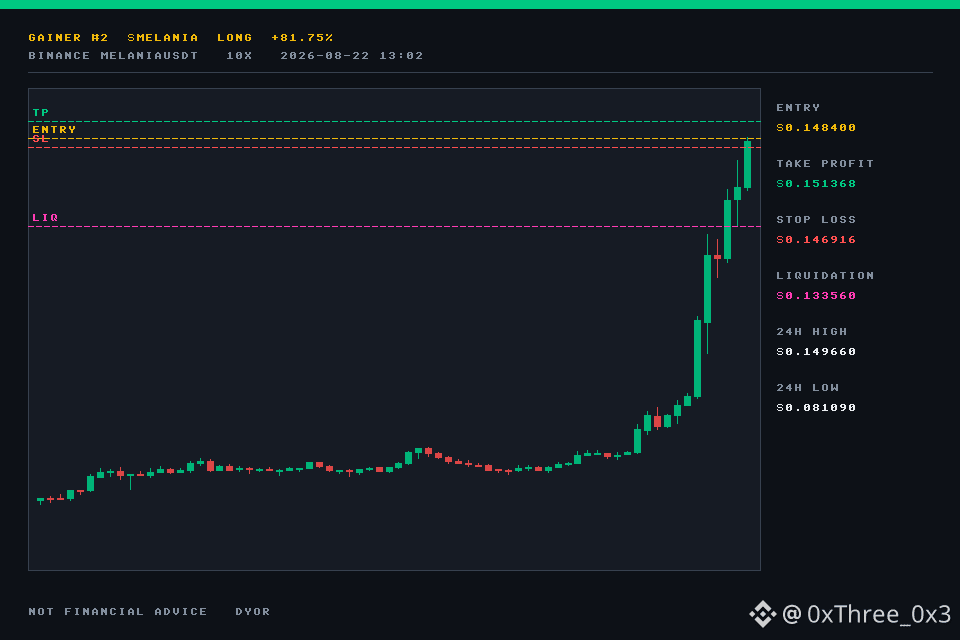Click the 'TAKE PROFIT' heading

tap(825, 164)
